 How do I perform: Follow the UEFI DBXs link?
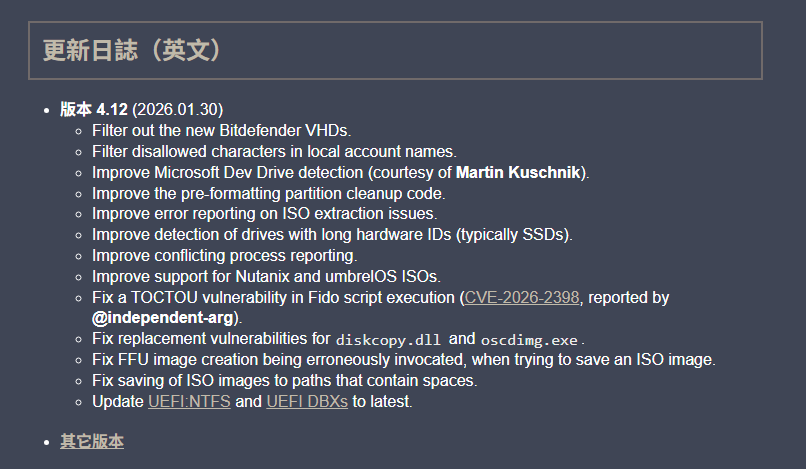point(307,402)
